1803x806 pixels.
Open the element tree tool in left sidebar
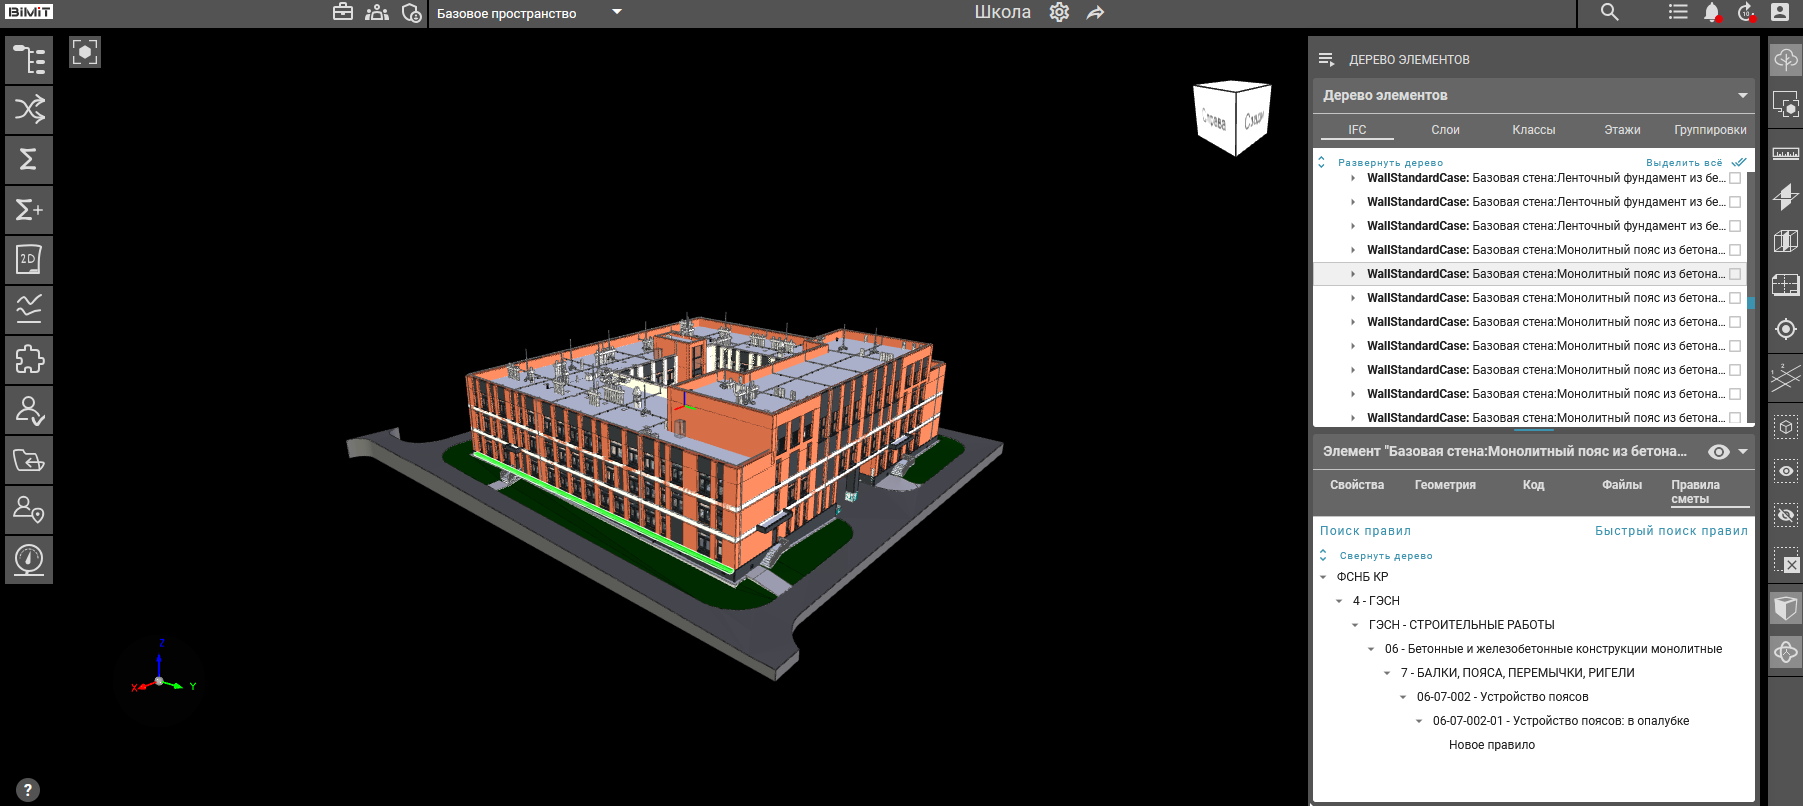tap(29, 60)
